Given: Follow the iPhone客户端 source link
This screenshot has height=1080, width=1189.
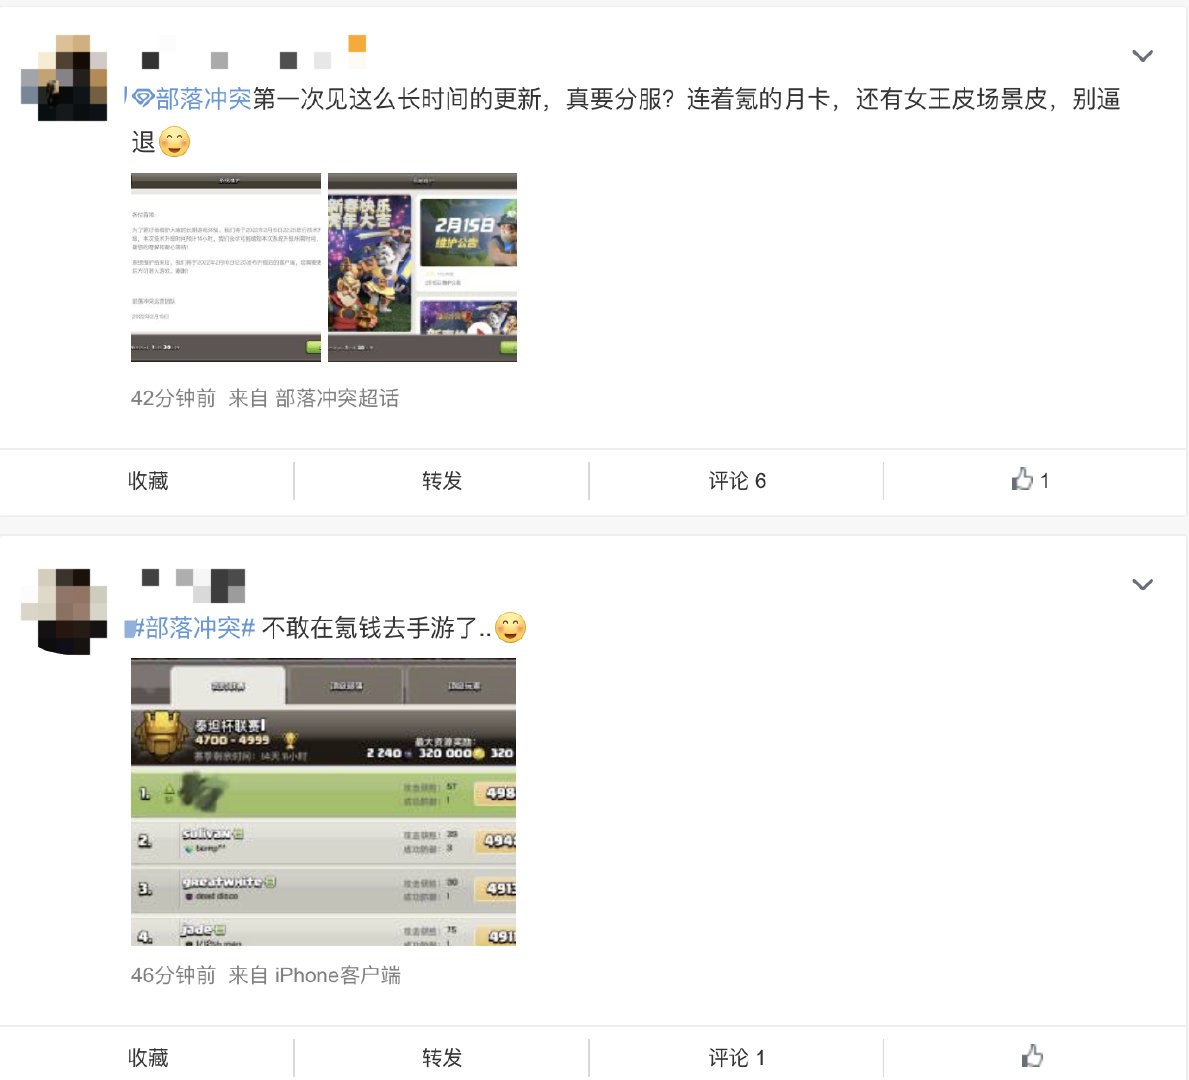Looking at the screenshot, I should (337, 975).
